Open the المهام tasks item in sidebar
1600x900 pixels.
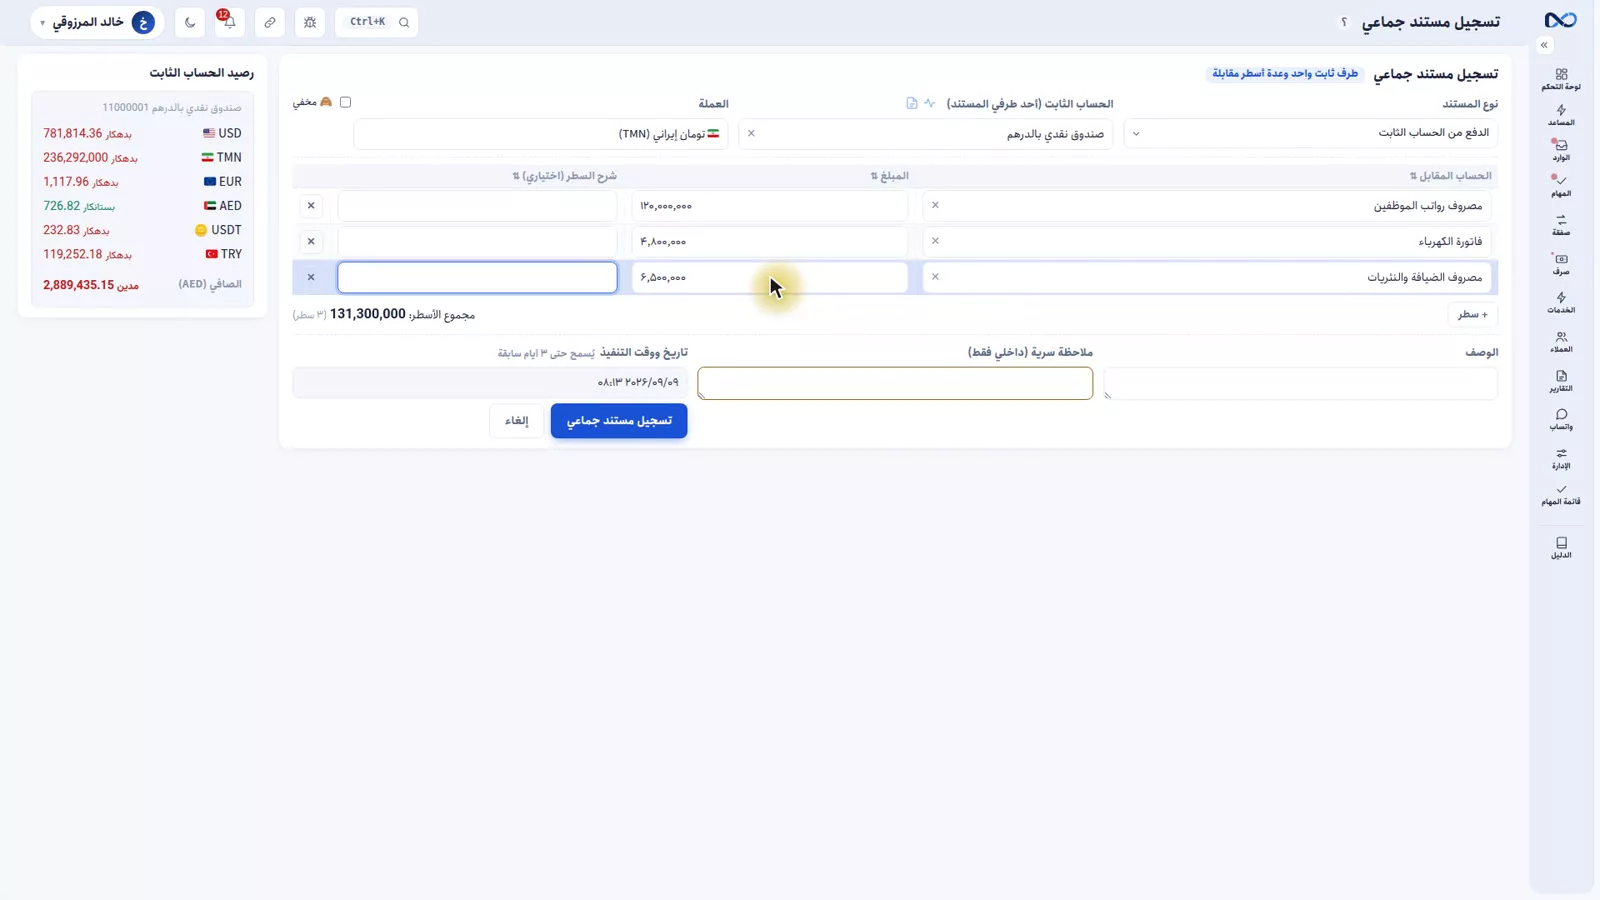[x=1561, y=186]
